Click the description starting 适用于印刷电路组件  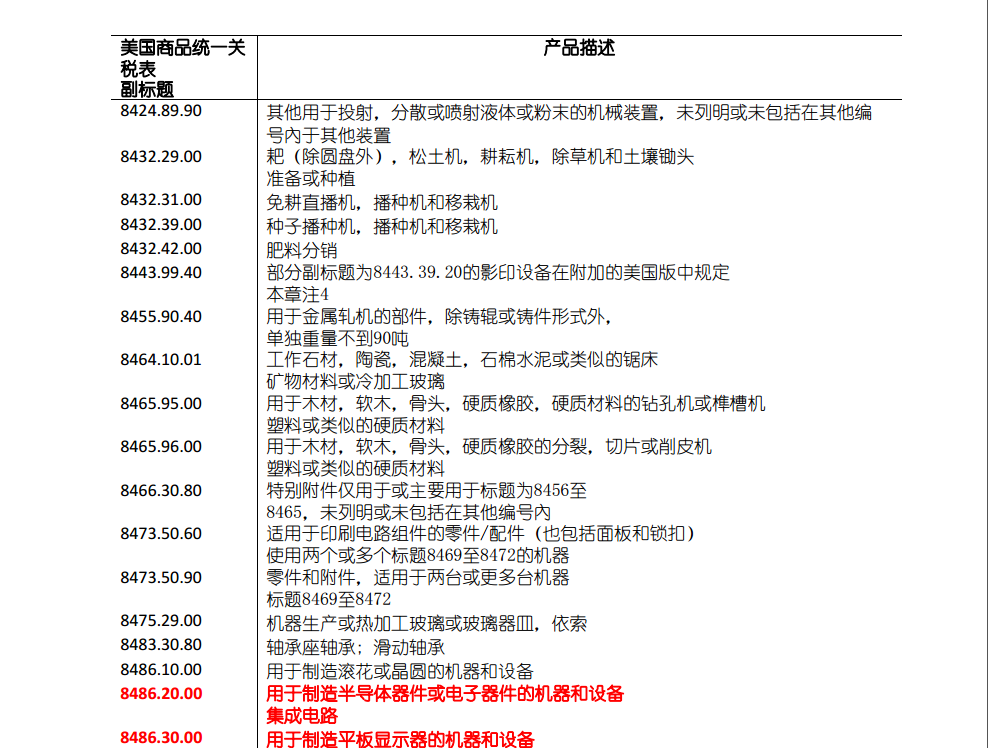click(x=480, y=534)
